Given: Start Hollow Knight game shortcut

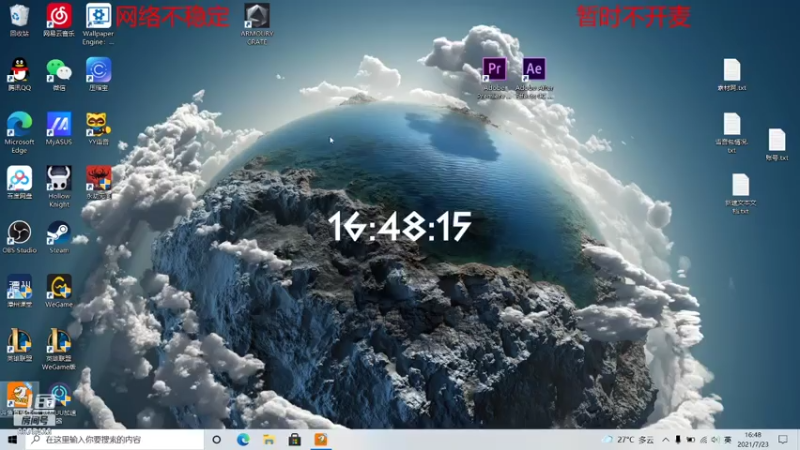Looking at the screenshot, I should point(59,187).
